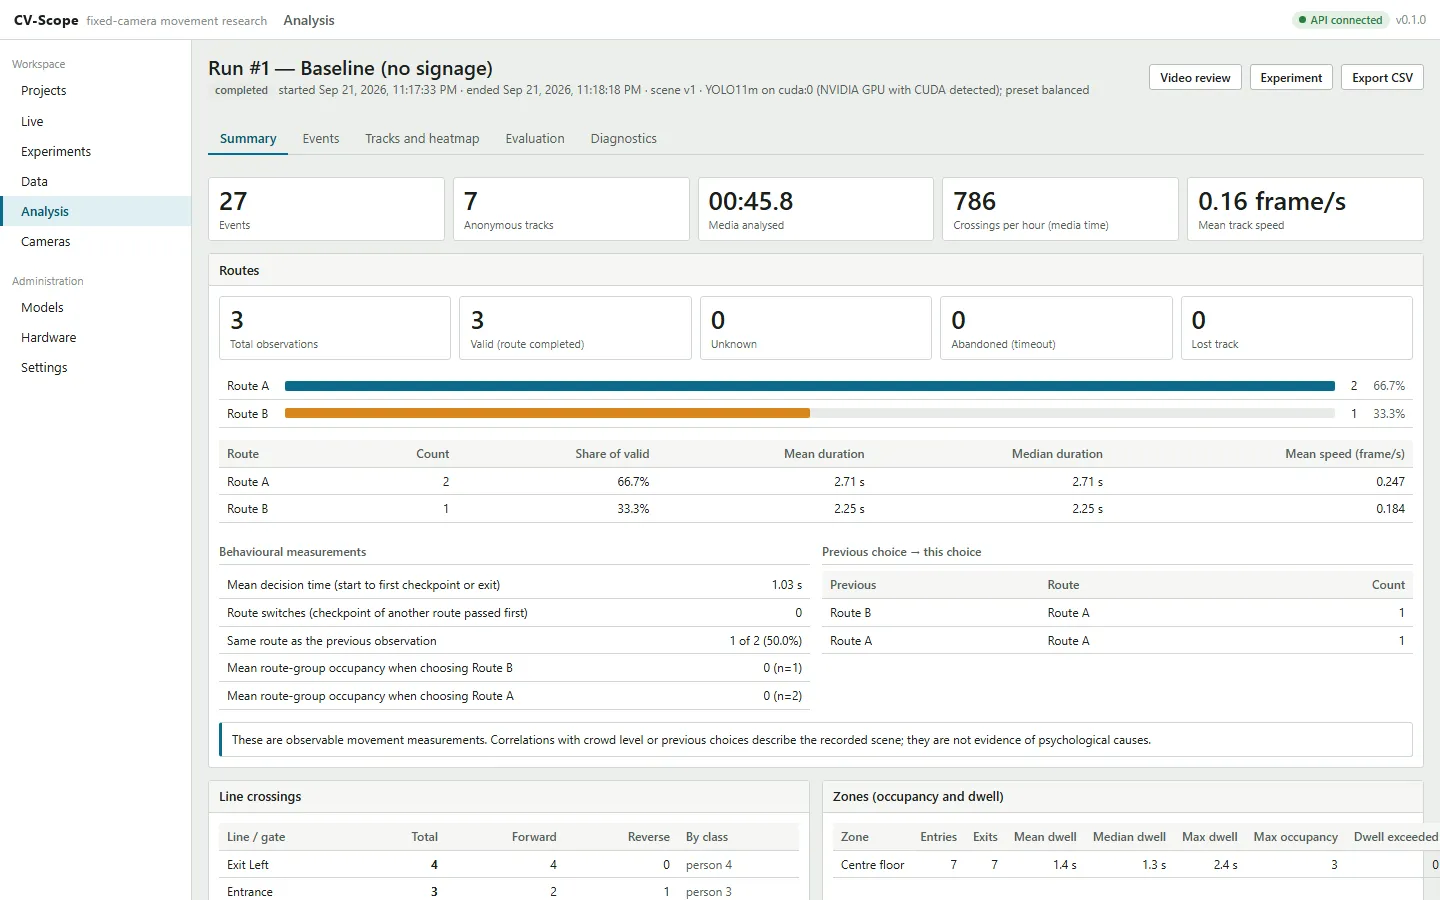Click the Centre floor zone row
Image resolution: width=1440 pixels, height=900 pixels.
(1135, 865)
